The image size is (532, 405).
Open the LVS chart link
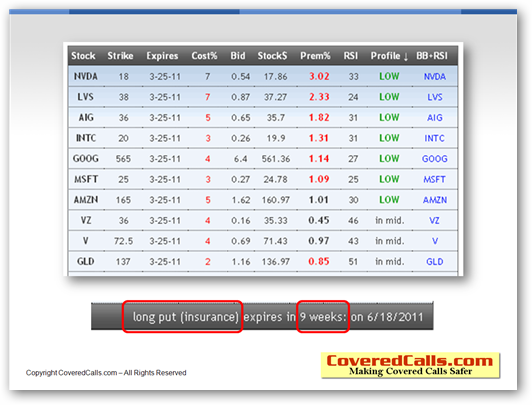(435, 97)
